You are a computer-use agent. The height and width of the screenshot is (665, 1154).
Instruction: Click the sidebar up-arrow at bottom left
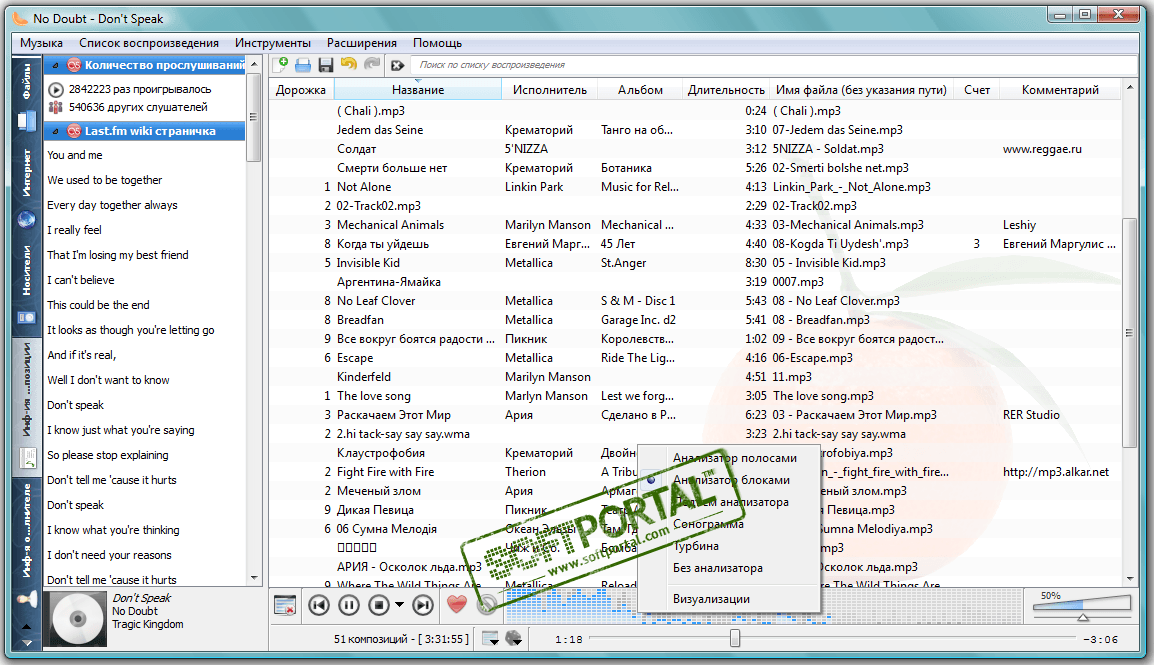pos(26,627)
